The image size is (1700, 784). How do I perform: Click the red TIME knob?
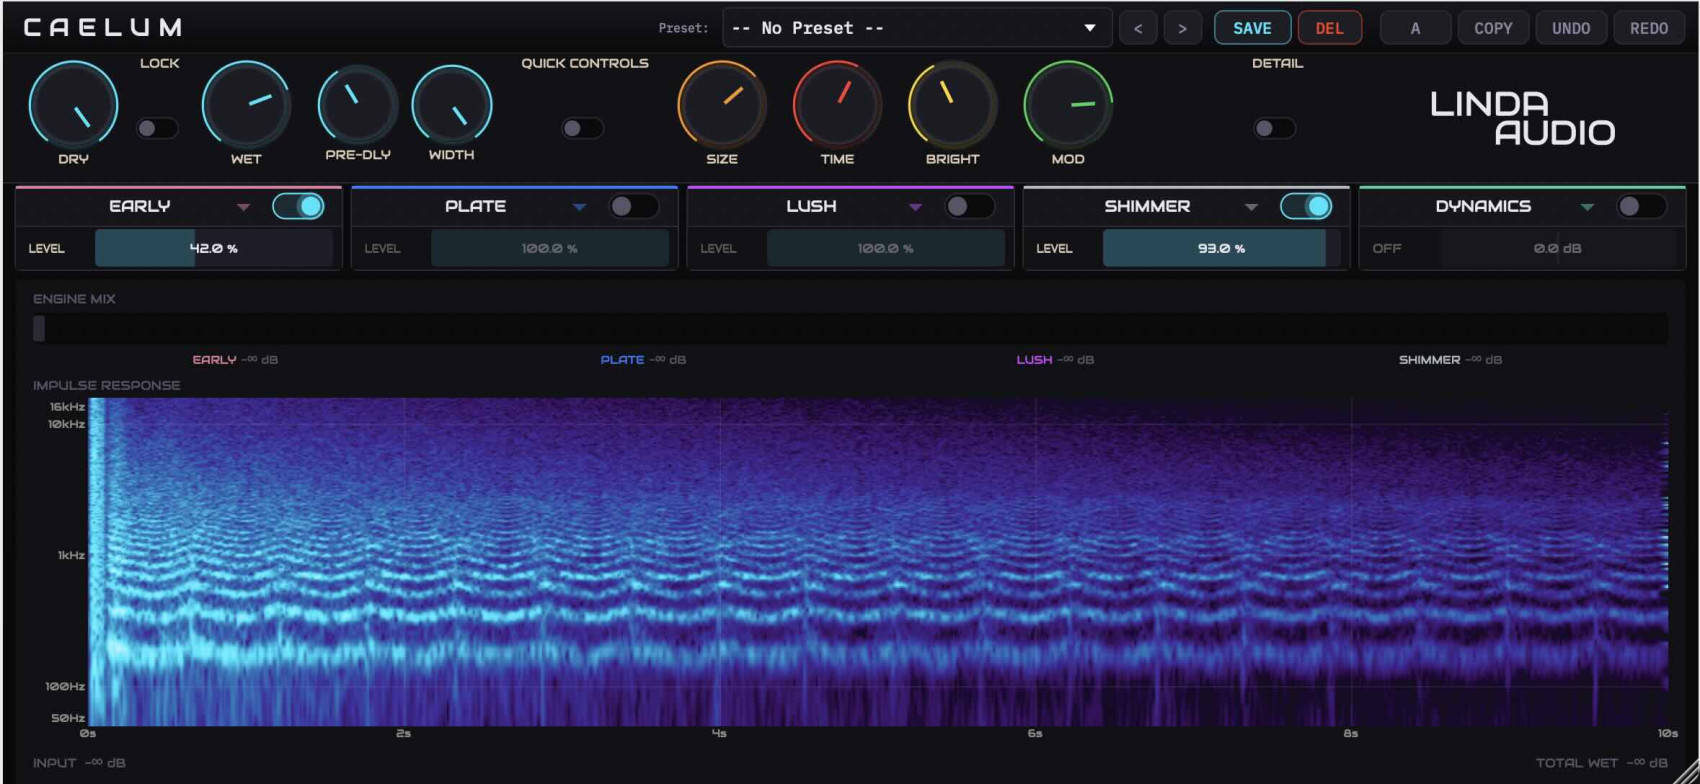(x=837, y=106)
